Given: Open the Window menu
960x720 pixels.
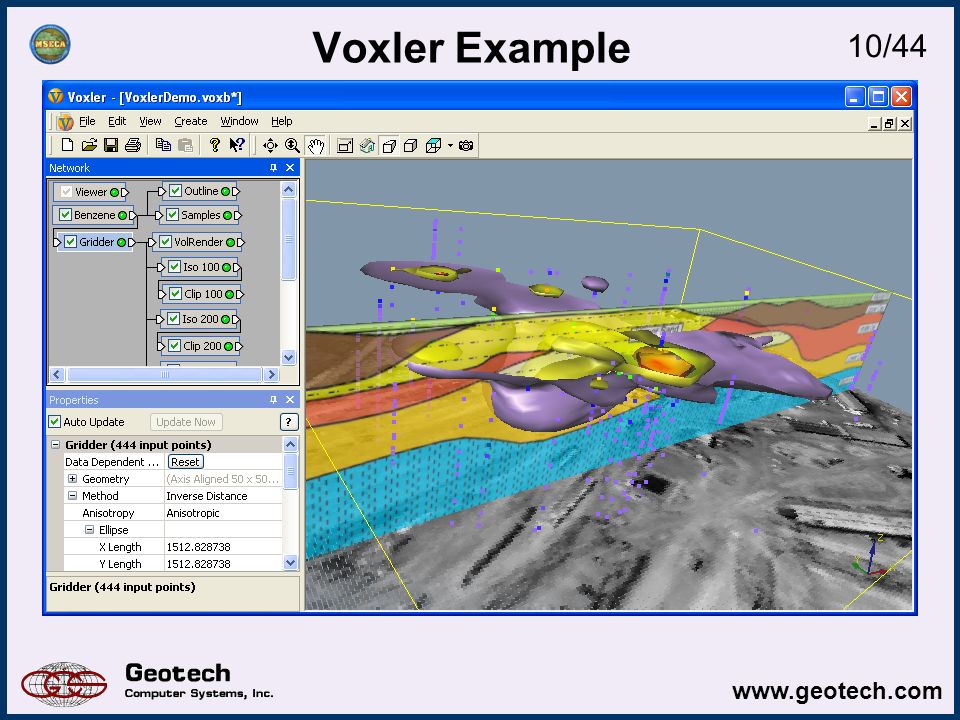Looking at the screenshot, I should click(239, 121).
